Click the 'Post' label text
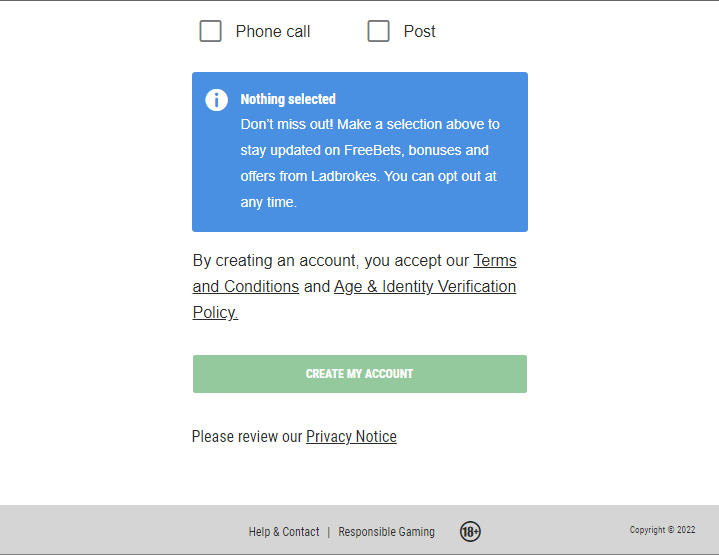 point(419,32)
